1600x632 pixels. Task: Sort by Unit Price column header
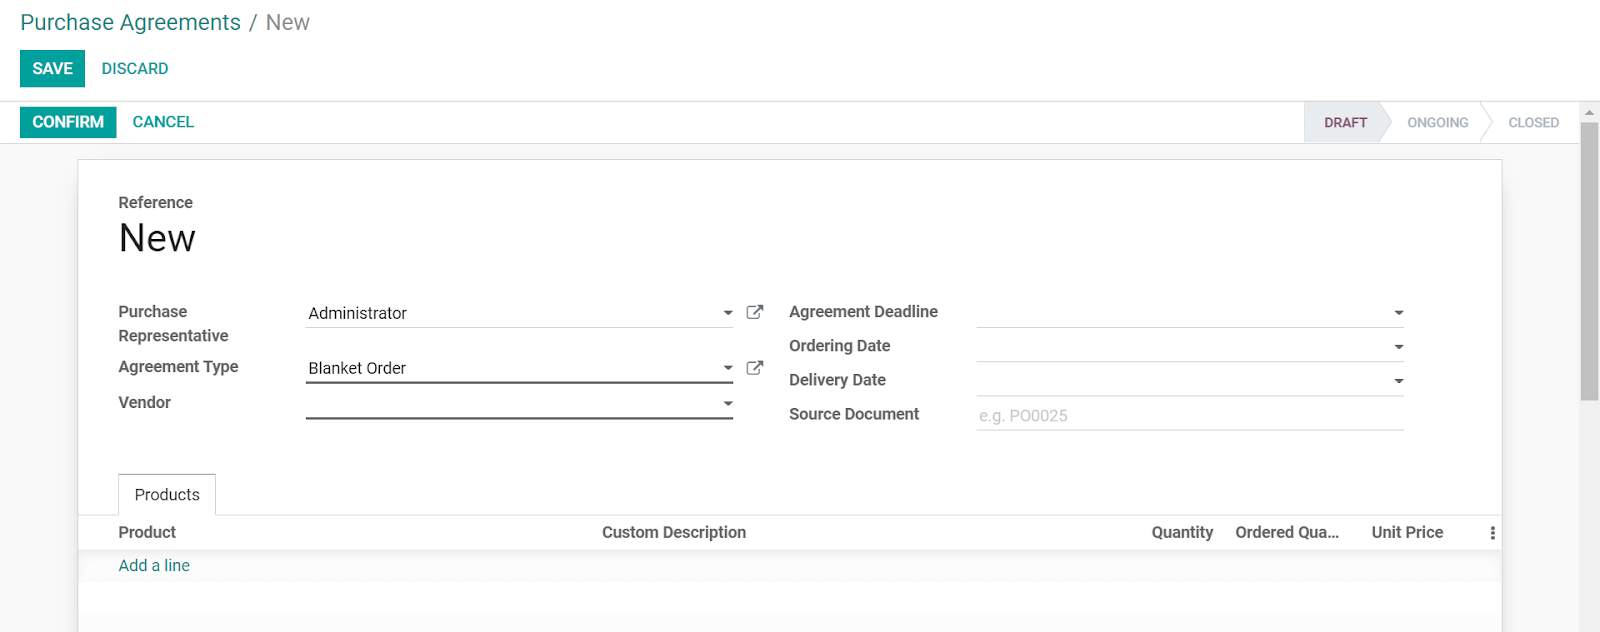click(1407, 532)
